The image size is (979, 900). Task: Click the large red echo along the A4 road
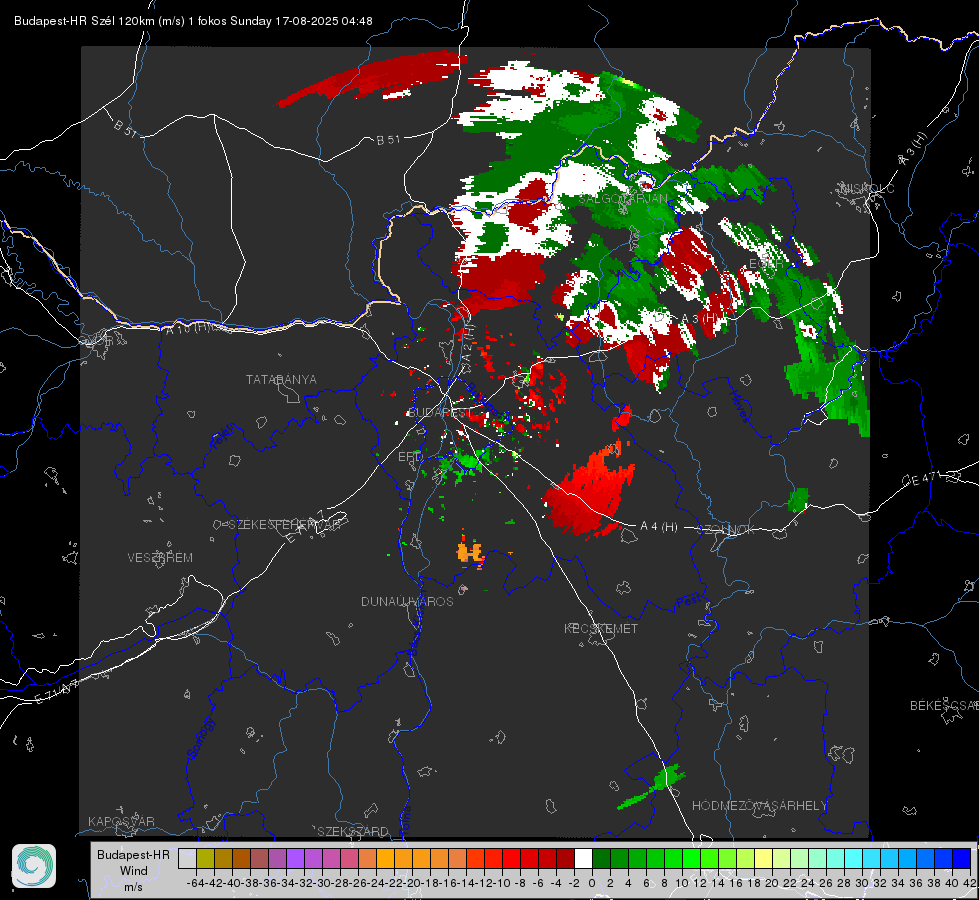pyautogui.click(x=589, y=492)
